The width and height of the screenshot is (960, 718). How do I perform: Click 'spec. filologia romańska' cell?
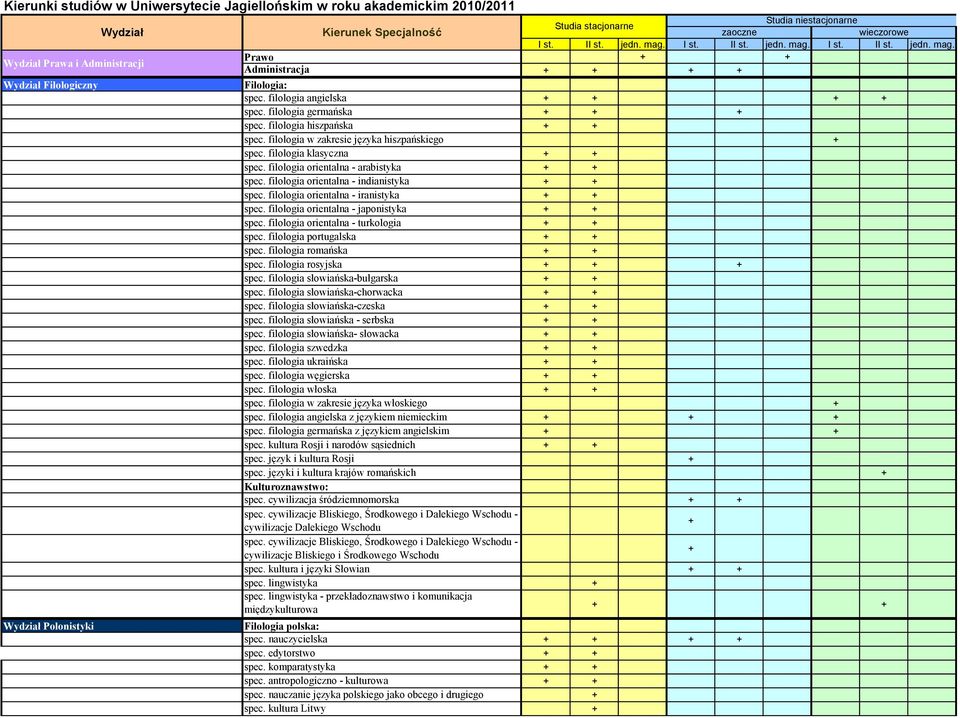pyautogui.click(x=381, y=250)
